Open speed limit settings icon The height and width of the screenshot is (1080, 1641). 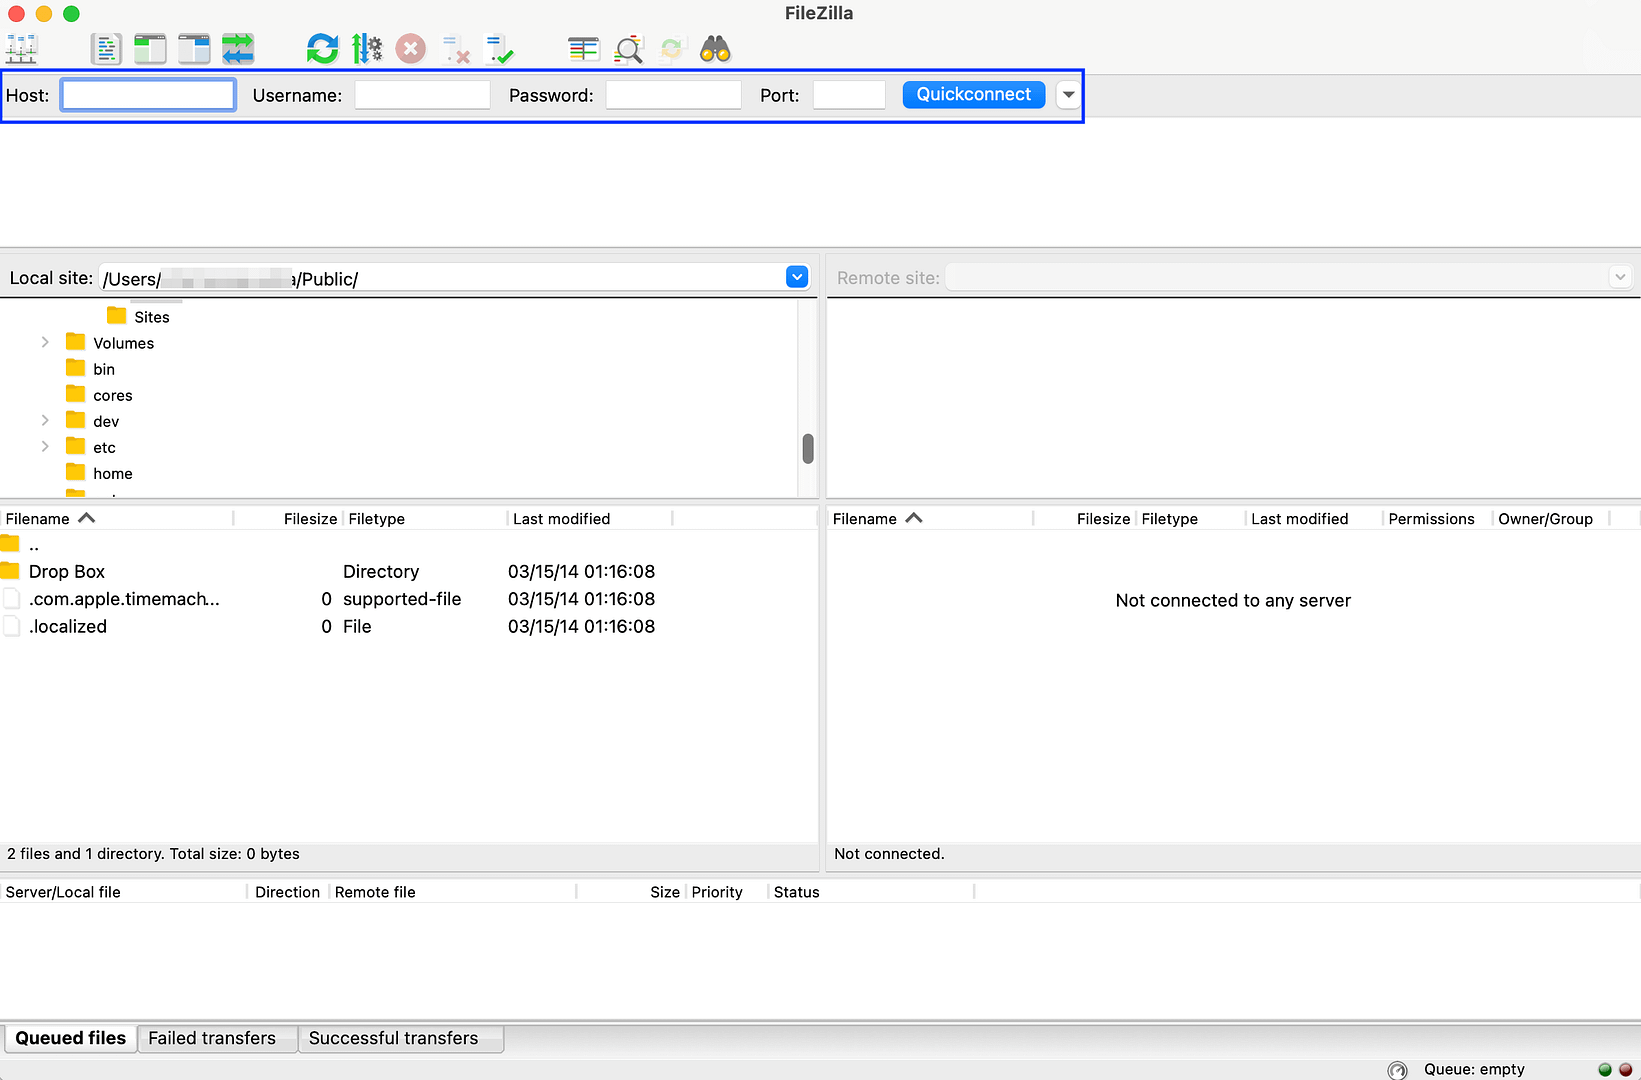tap(367, 48)
